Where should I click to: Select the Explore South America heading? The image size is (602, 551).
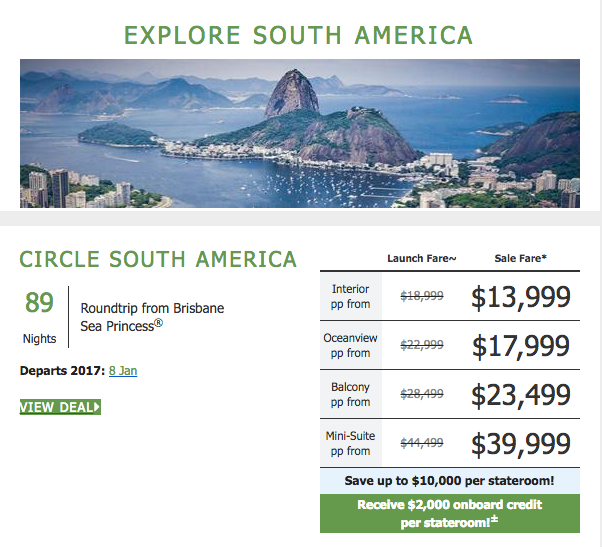click(298, 35)
